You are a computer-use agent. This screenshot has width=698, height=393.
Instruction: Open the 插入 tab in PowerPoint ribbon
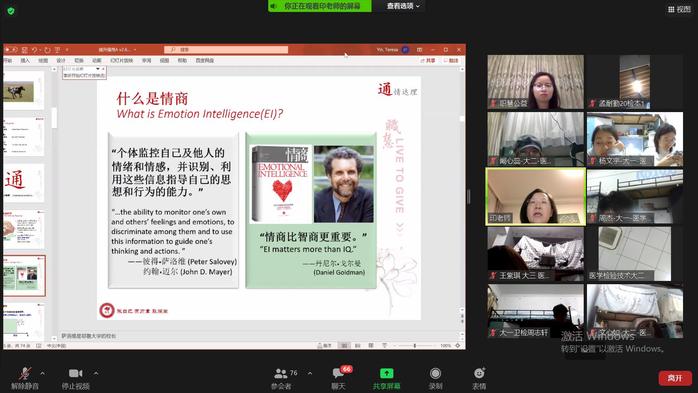[x=25, y=61]
